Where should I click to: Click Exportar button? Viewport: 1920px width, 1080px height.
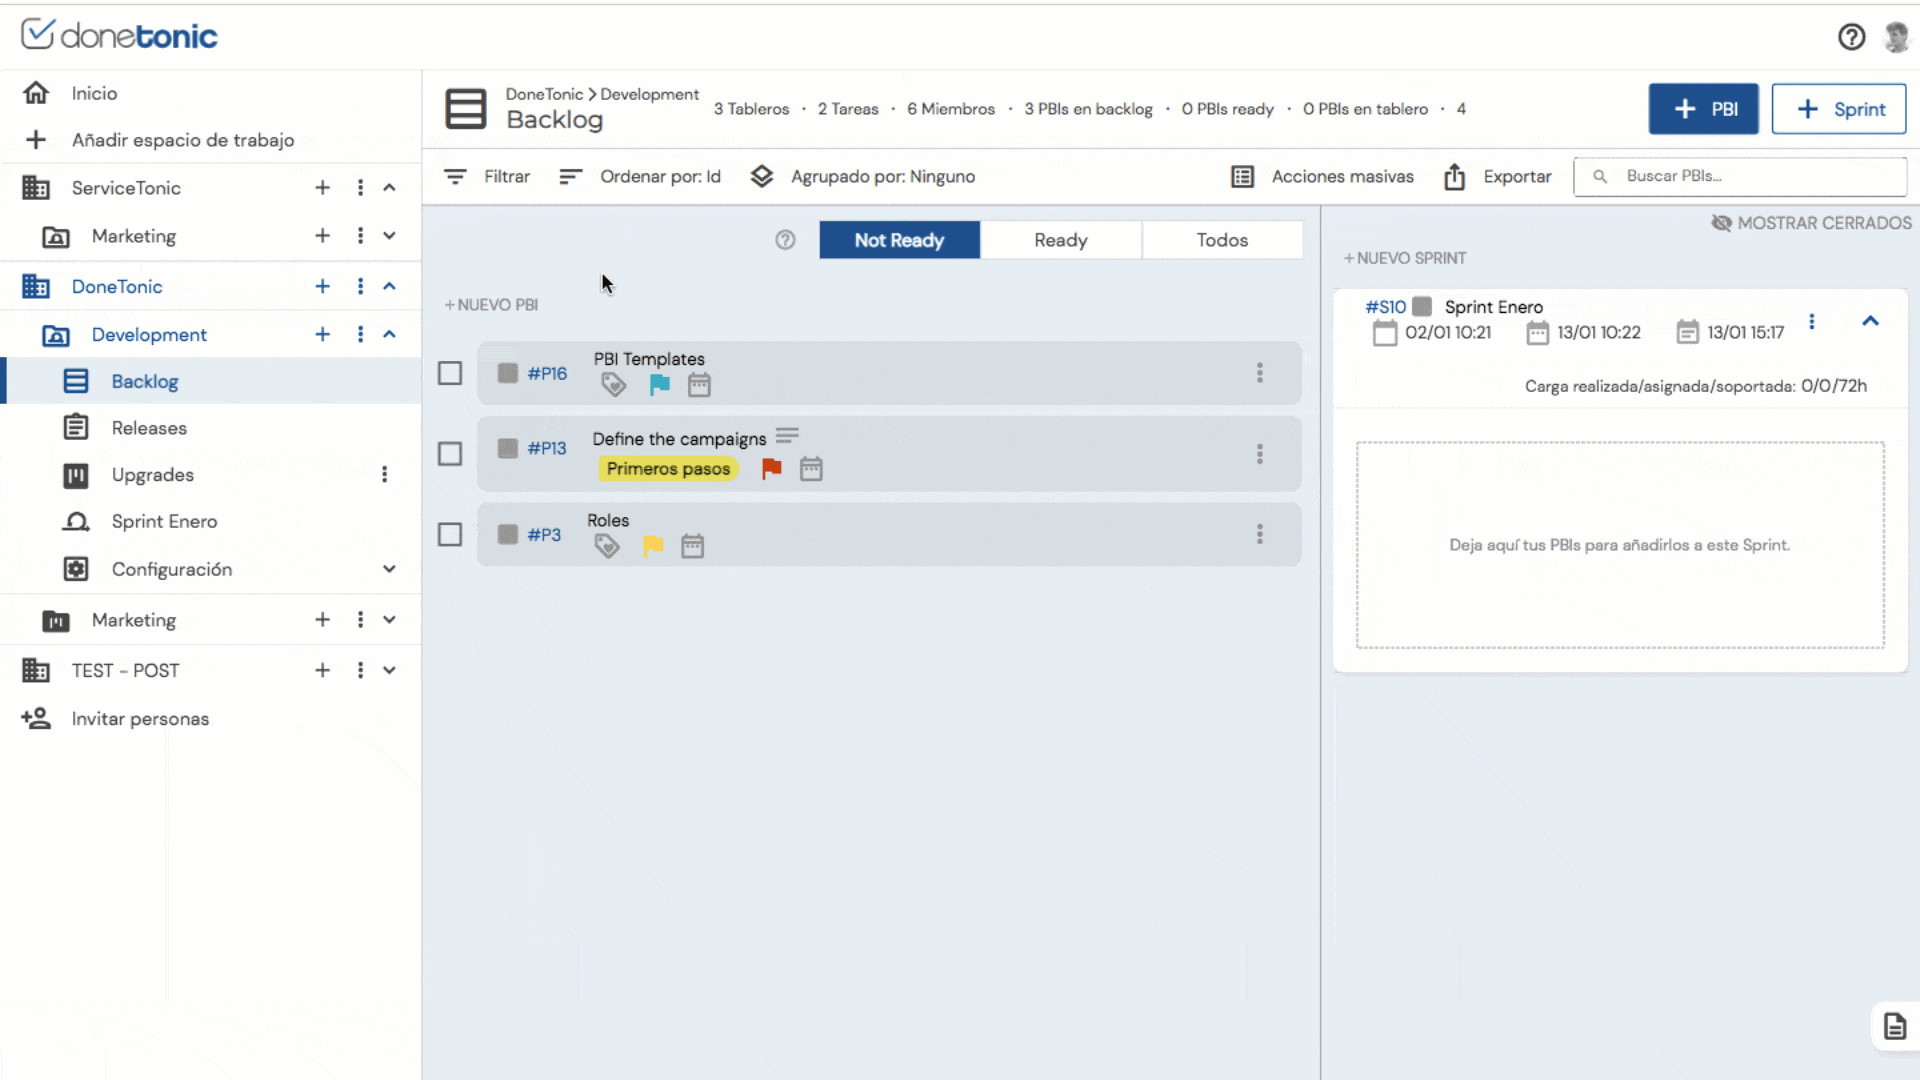pyautogui.click(x=1497, y=177)
